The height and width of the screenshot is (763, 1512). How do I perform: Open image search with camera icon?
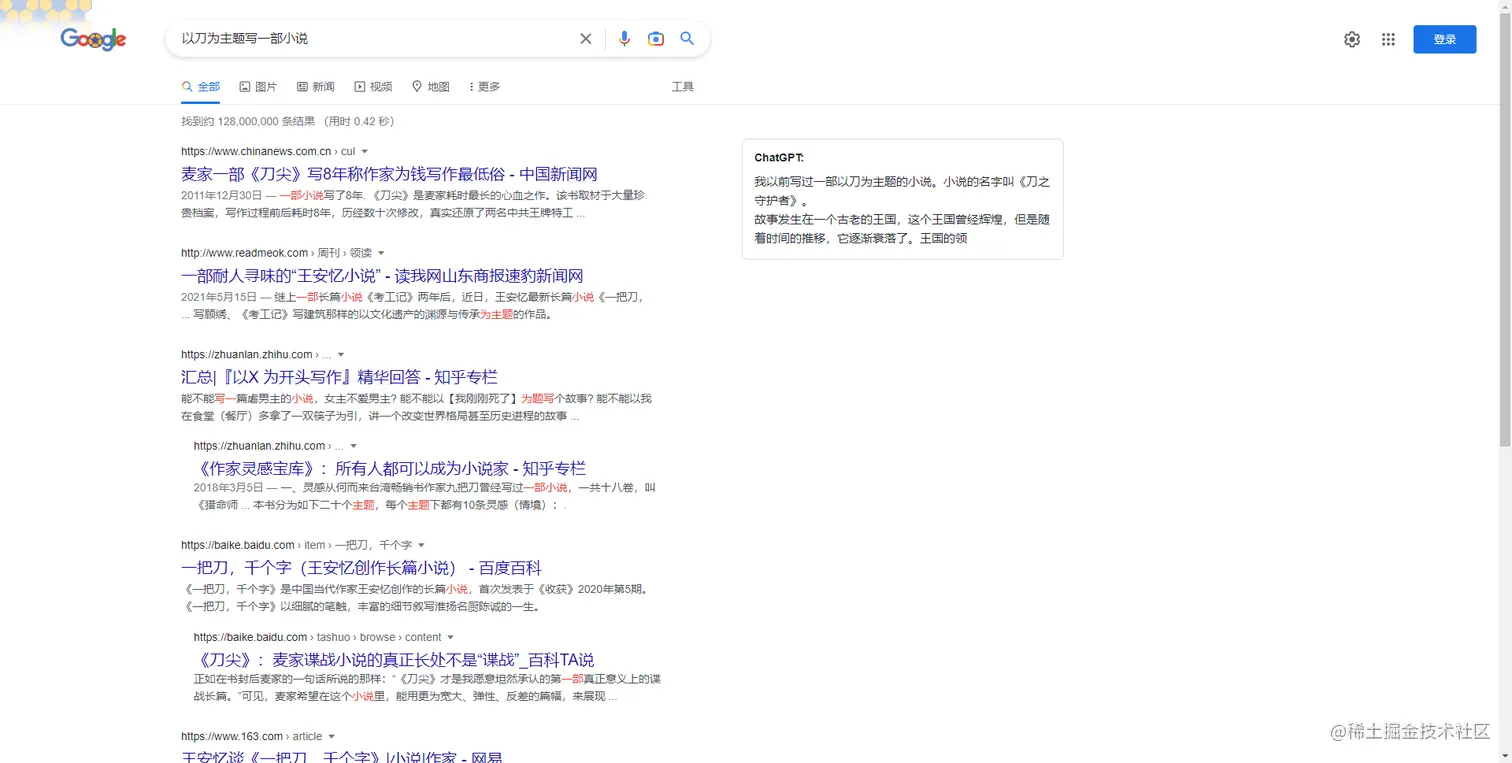(656, 39)
